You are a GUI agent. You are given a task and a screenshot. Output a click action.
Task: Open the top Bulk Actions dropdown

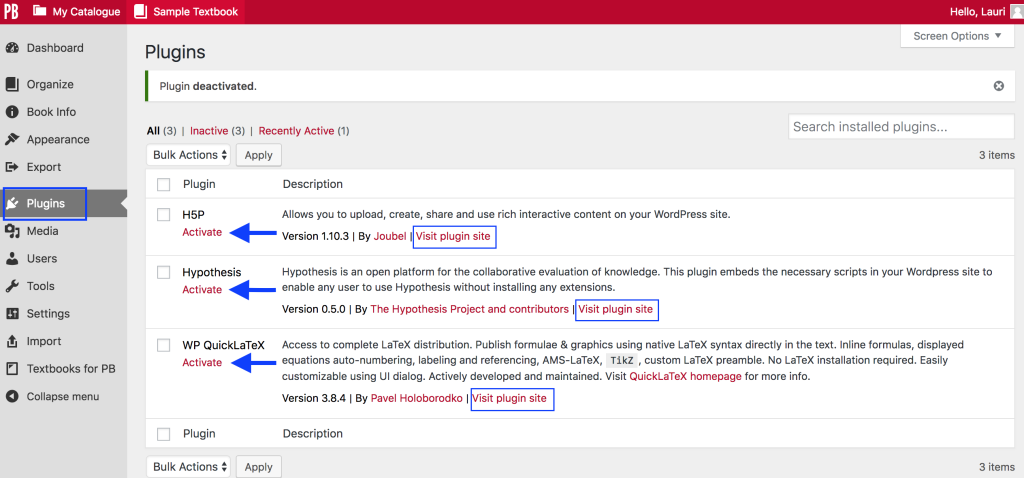189,155
